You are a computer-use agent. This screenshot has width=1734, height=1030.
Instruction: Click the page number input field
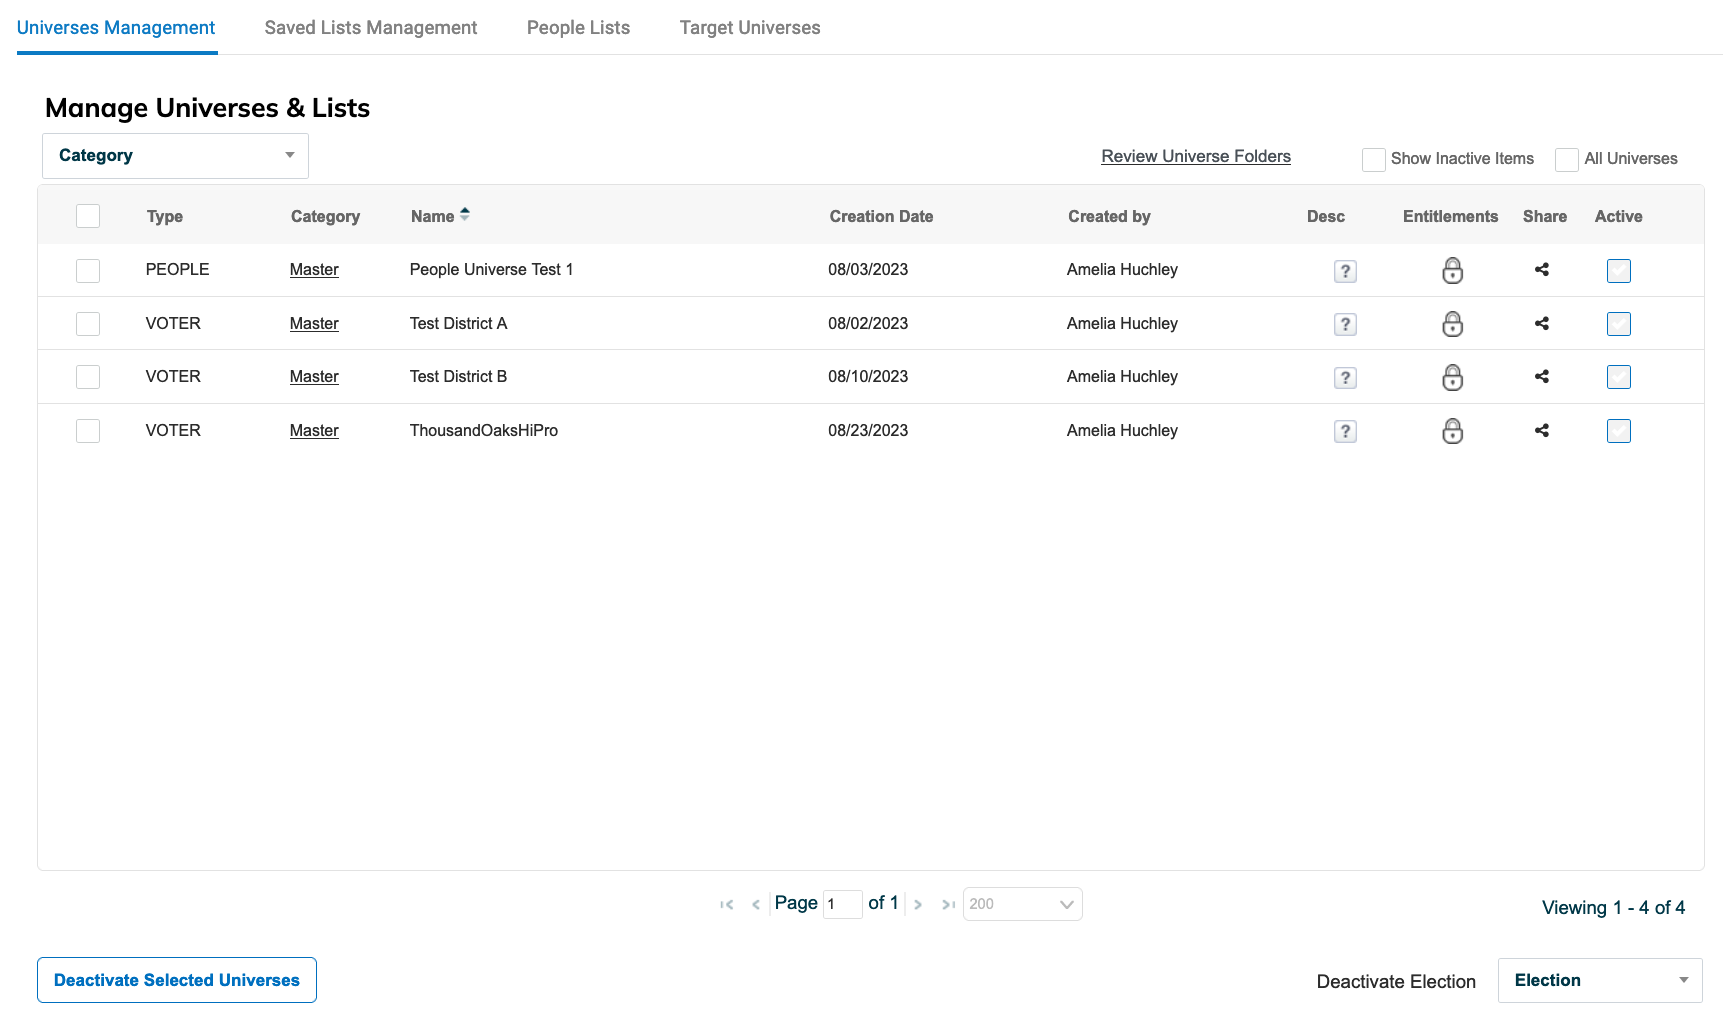tap(842, 904)
